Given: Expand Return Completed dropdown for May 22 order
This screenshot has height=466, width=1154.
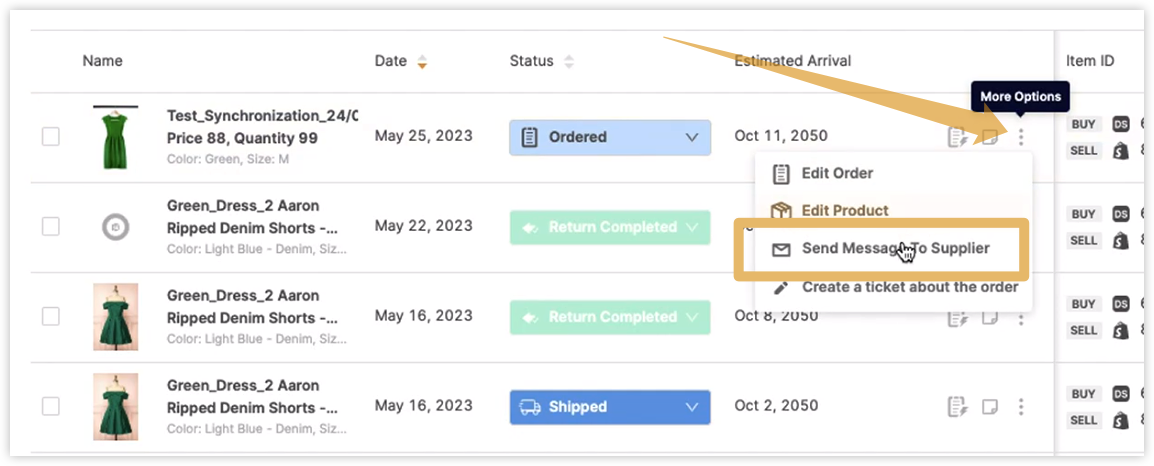Looking at the screenshot, I should [x=610, y=227].
